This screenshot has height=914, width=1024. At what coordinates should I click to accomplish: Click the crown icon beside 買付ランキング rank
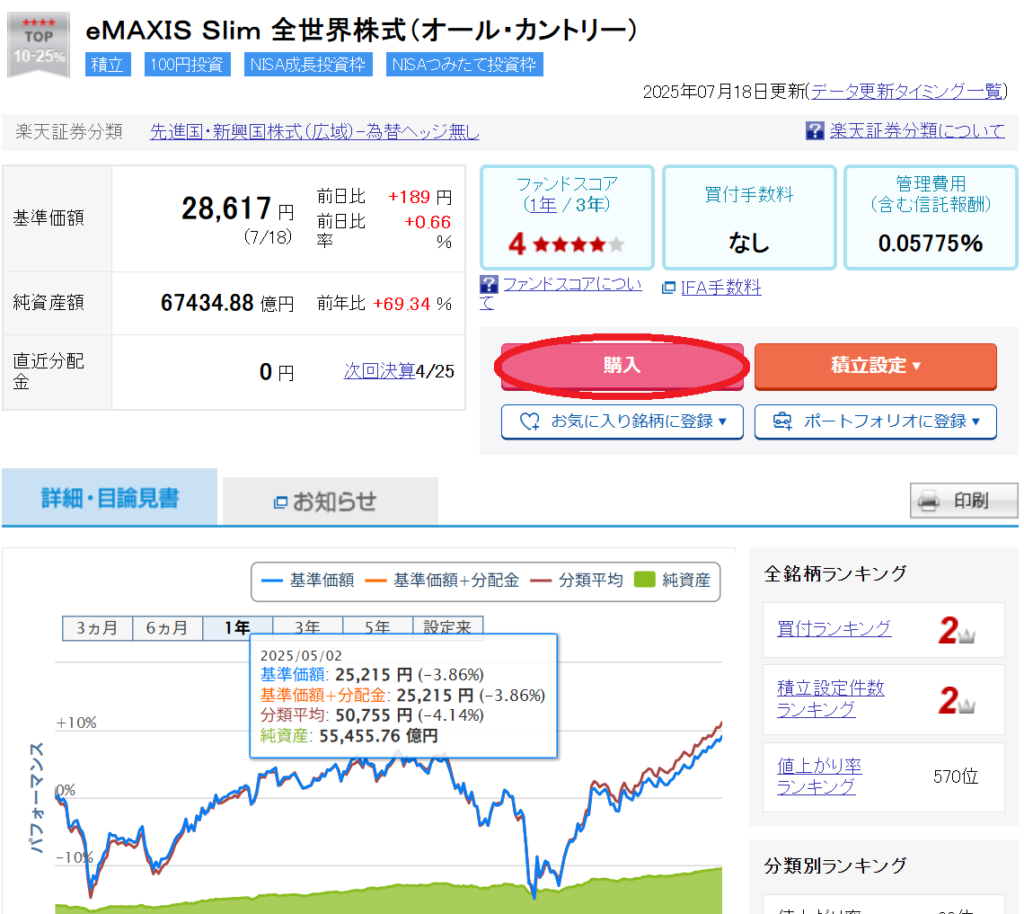click(x=967, y=635)
